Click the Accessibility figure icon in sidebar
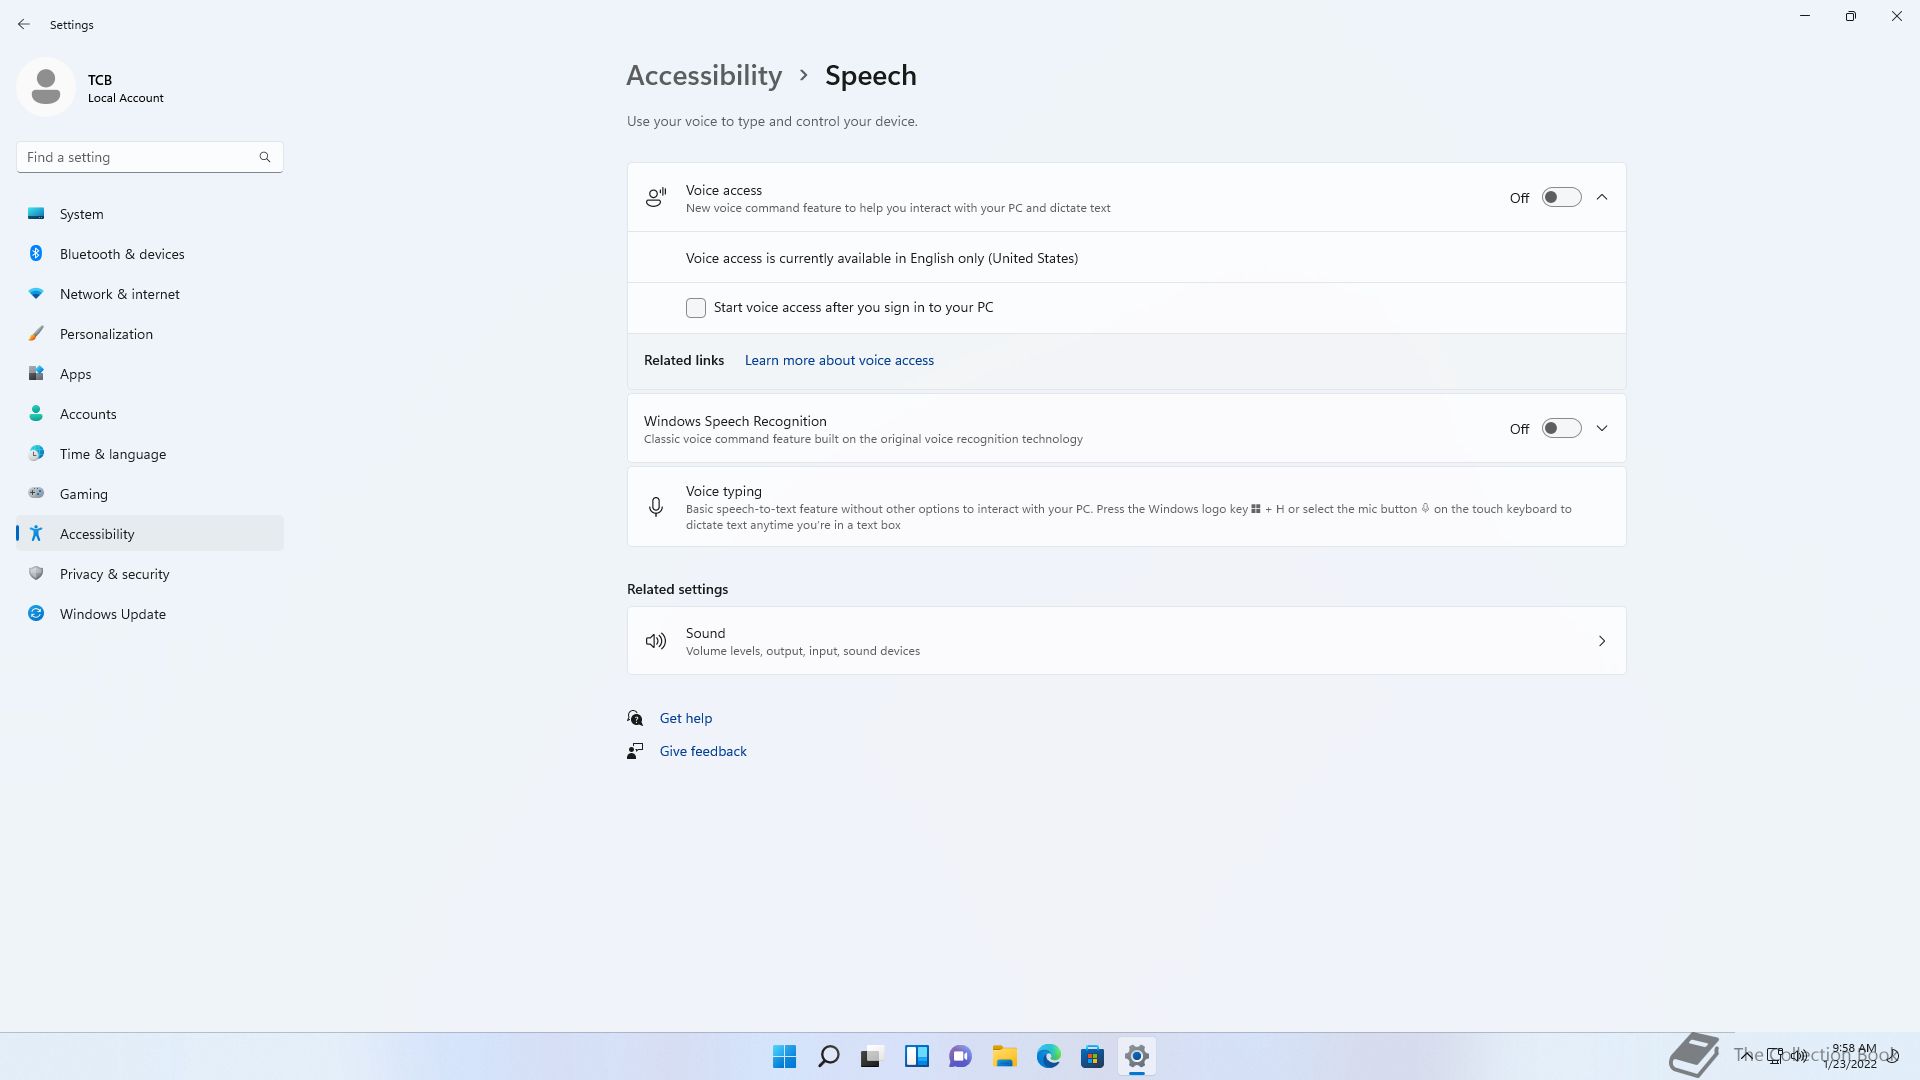The height and width of the screenshot is (1080, 1920). (x=36, y=534)
